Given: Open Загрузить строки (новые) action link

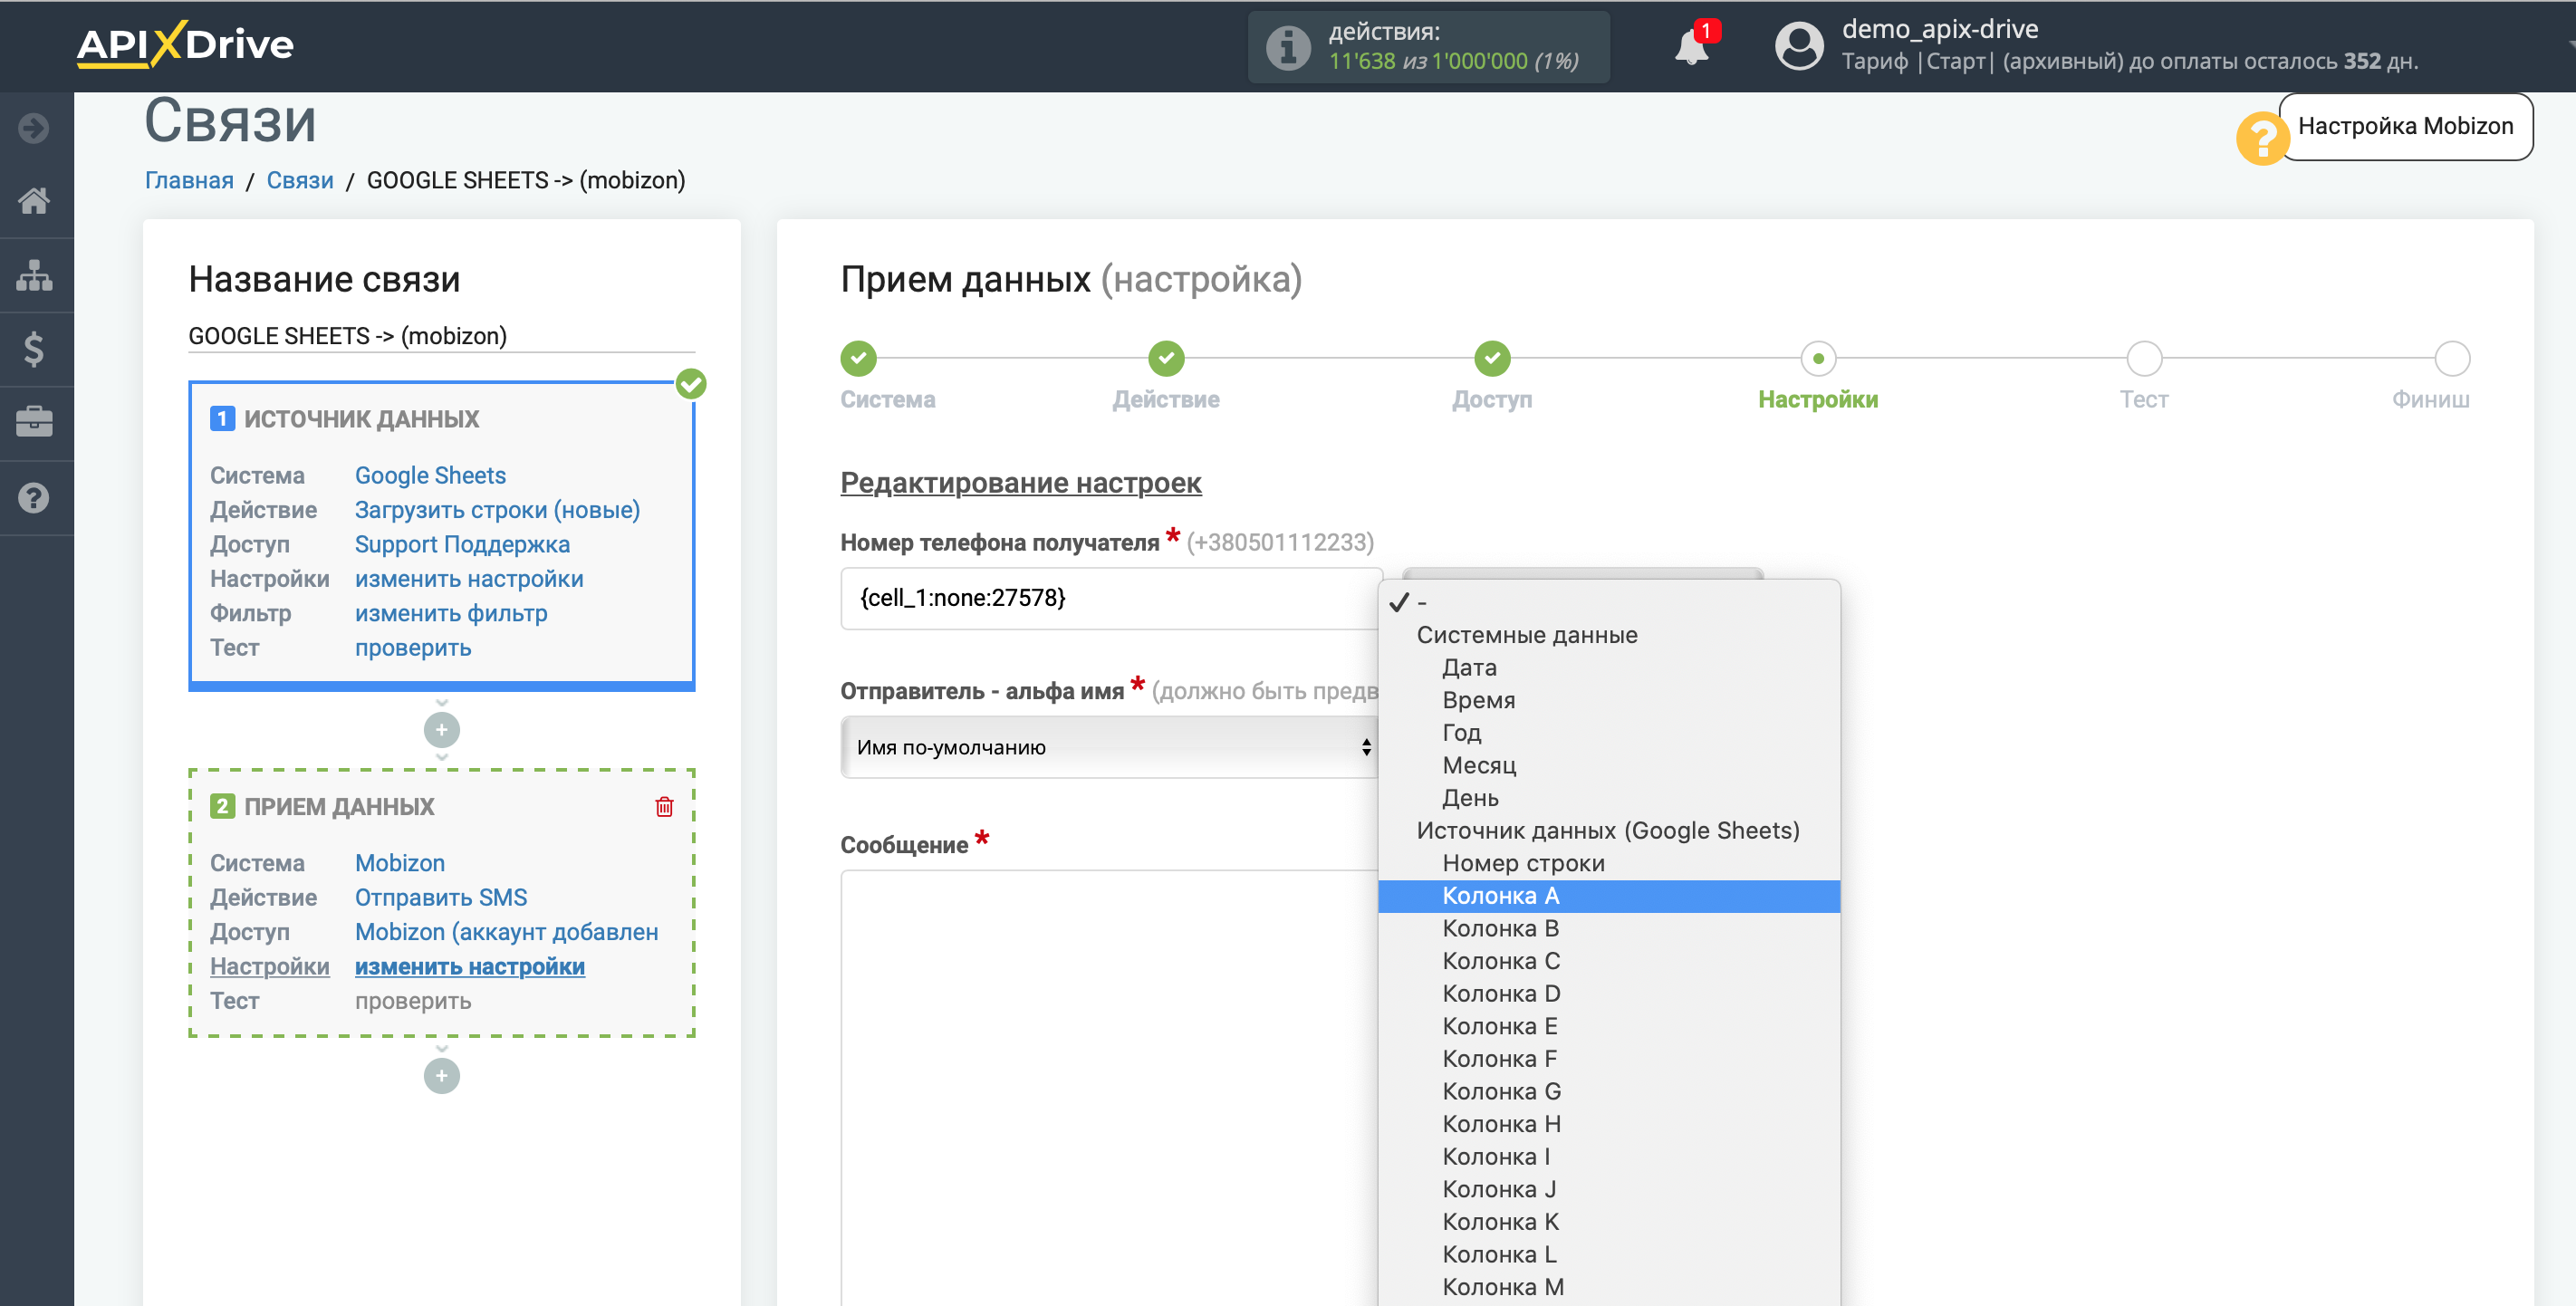Looking at the screenshot, I should (497, 510).
